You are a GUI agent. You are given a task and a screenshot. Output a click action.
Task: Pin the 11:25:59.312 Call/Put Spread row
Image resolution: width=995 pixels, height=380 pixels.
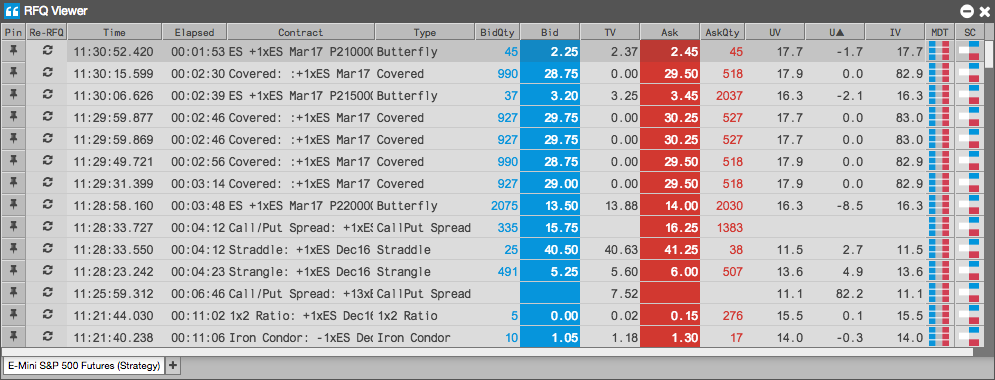tap(13, 293)
